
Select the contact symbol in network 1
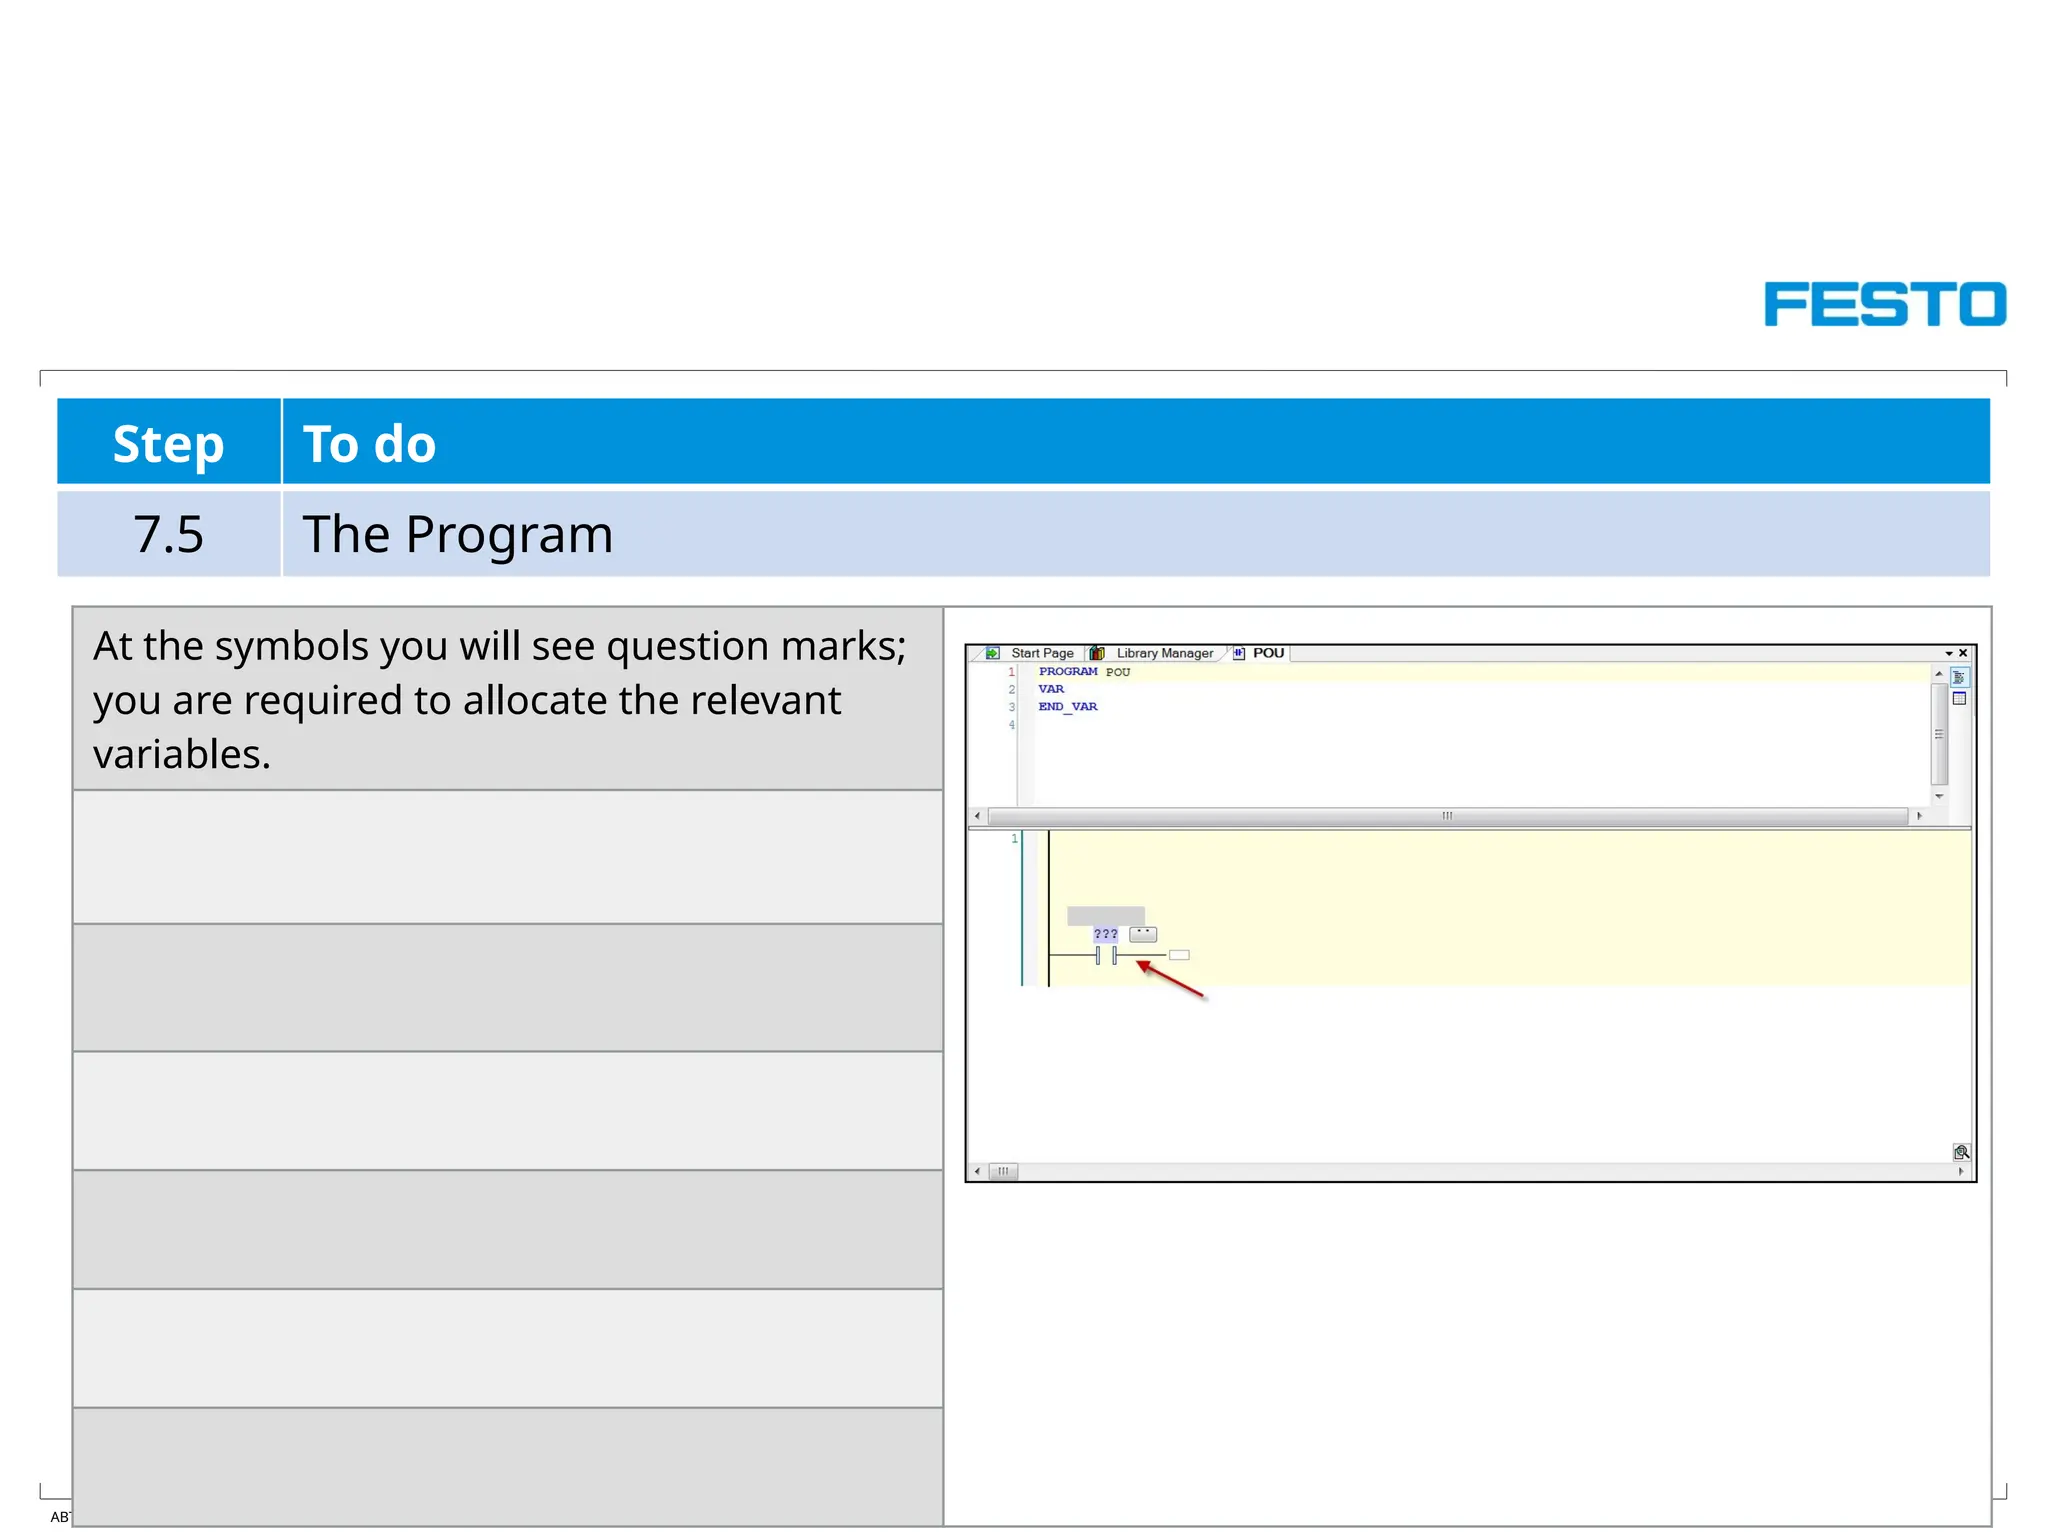coord(1106,956)
